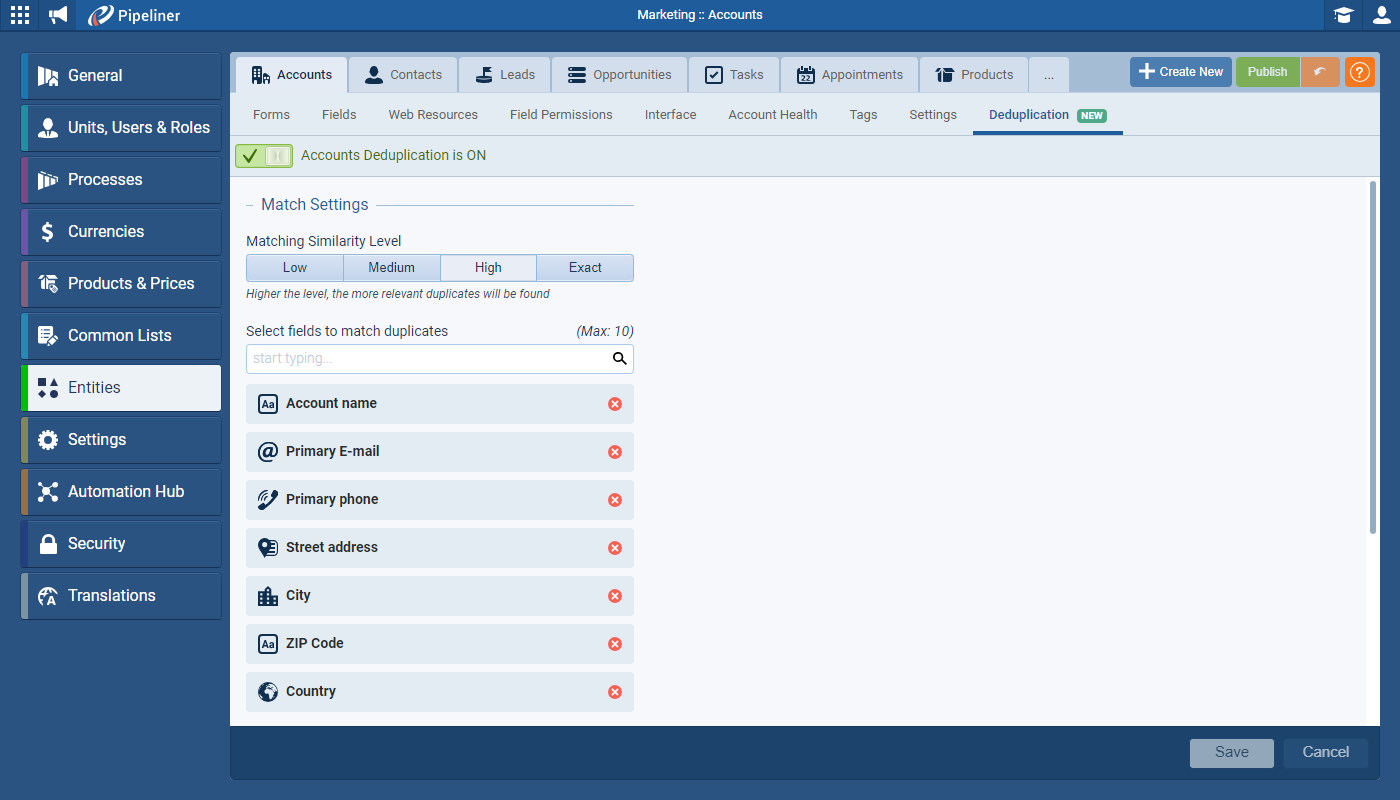Remove the Country field from matching
This screenshot has height=800, width=1400.
pos(615,692)
